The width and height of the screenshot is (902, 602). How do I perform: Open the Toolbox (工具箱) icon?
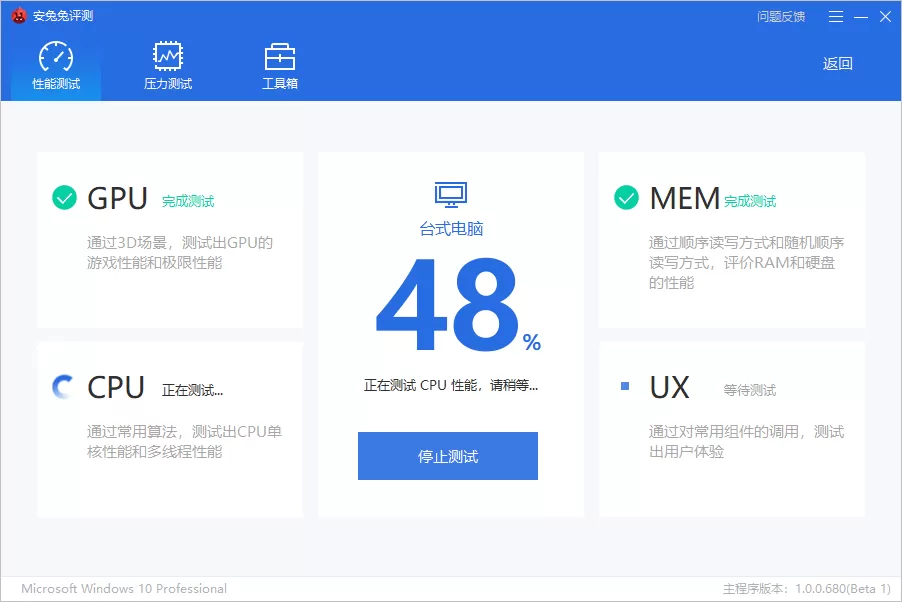tap(279, 55)
